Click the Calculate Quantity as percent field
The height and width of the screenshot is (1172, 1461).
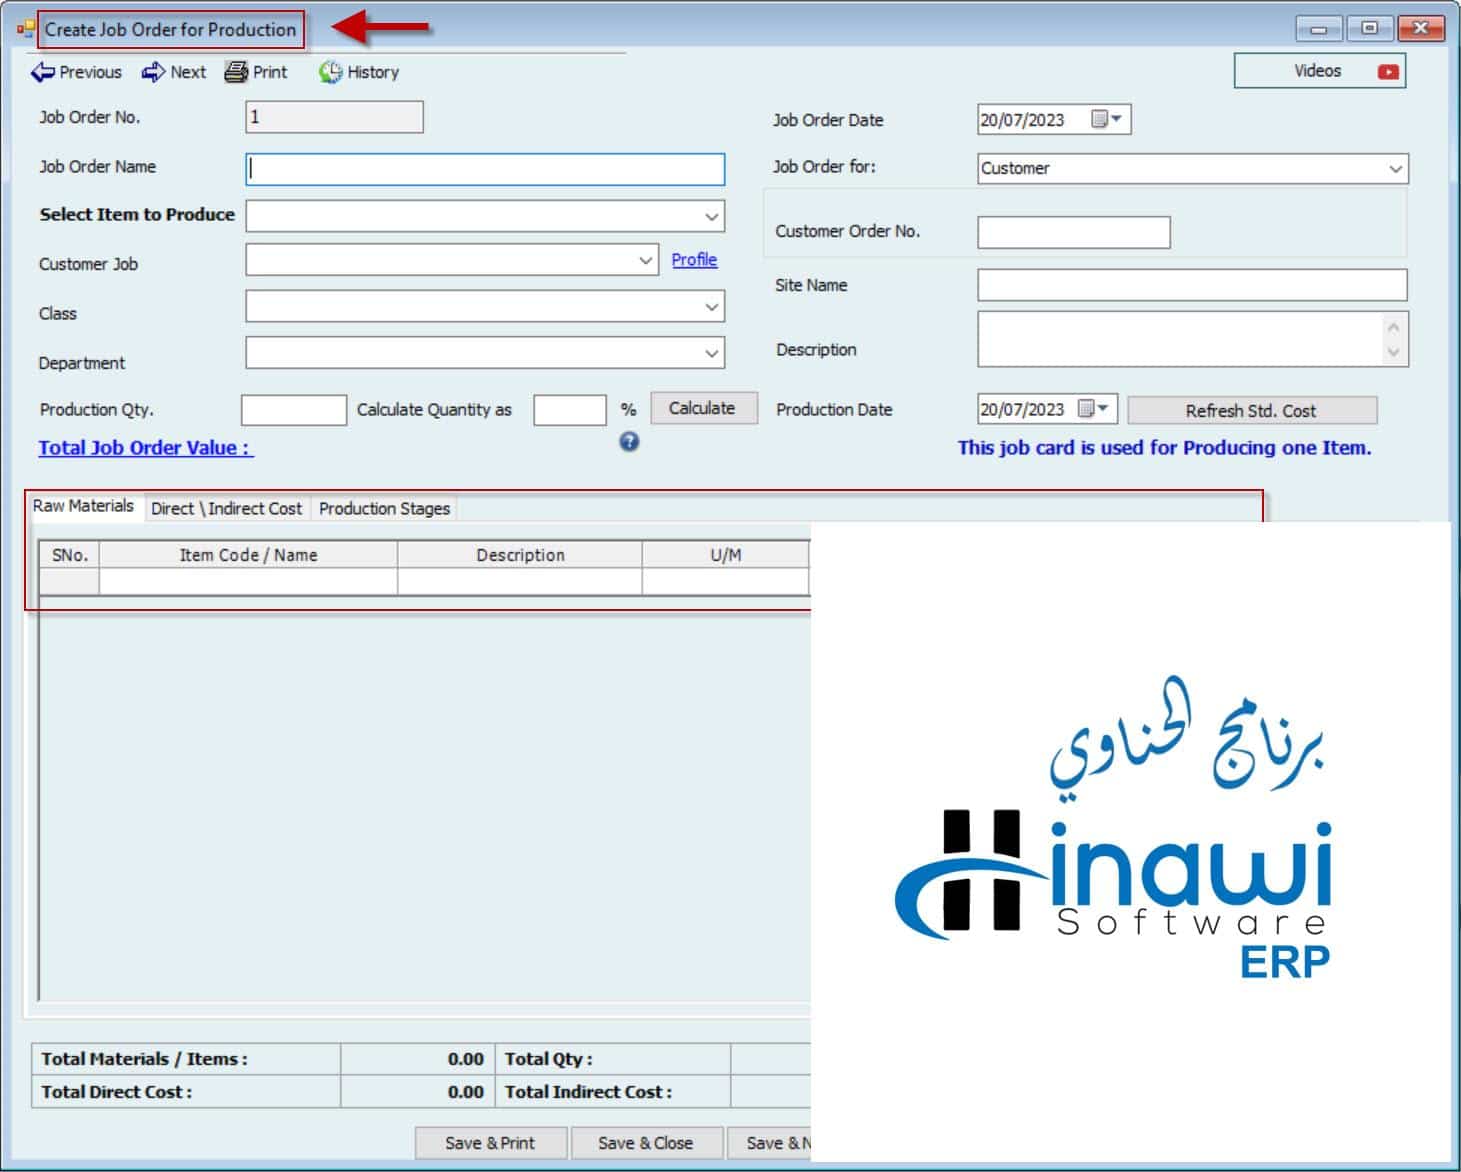pyautogui.click(x=569, y=410)
